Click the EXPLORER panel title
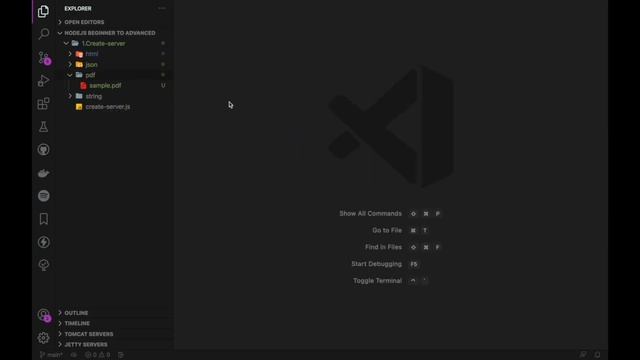The image size is (640, 360). pos(78,8)
